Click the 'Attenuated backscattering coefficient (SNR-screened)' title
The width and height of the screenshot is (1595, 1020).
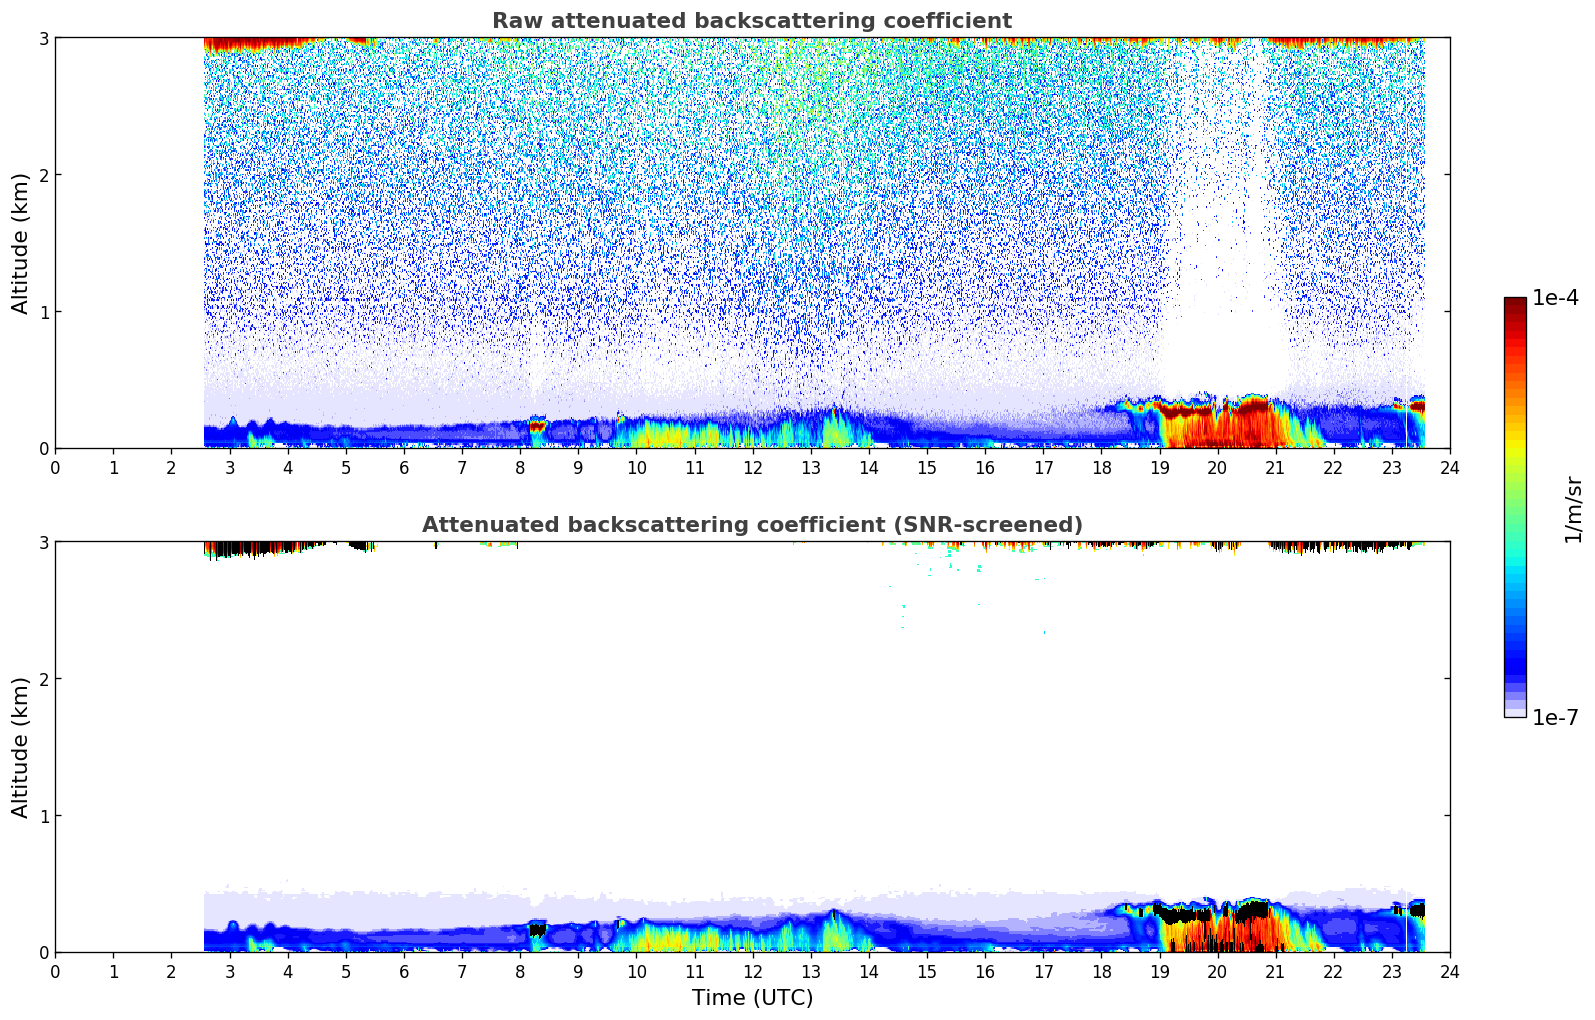tap(752, 525)
